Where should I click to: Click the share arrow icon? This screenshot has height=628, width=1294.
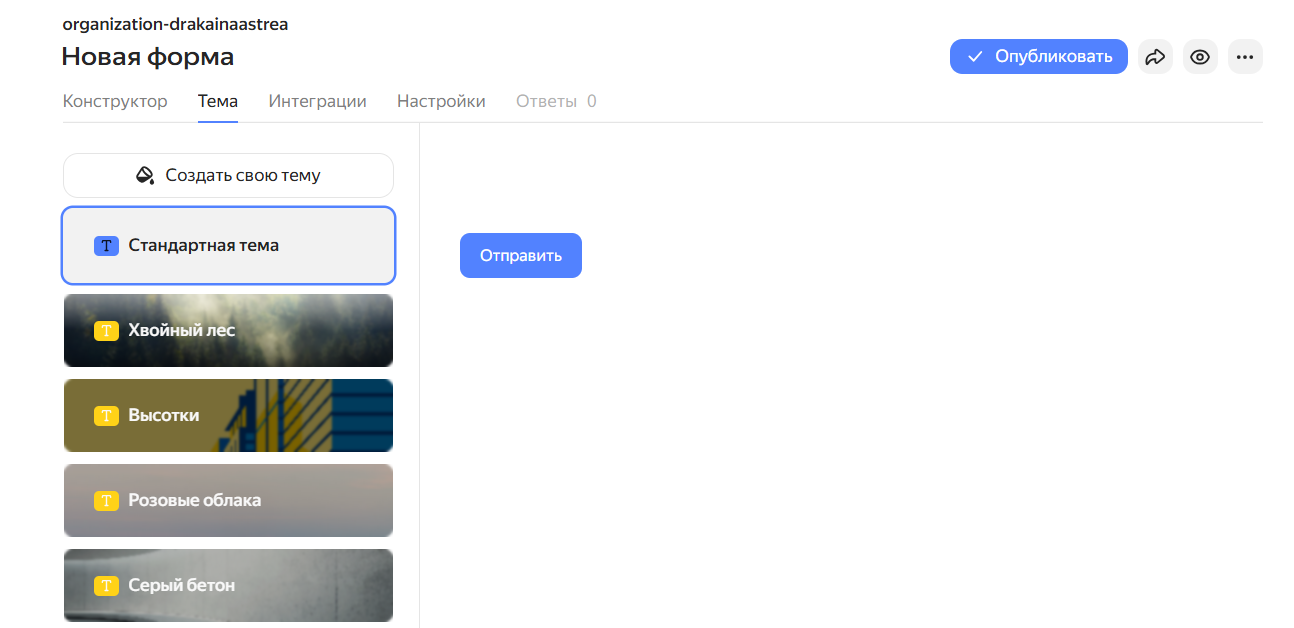[1155, 57]
